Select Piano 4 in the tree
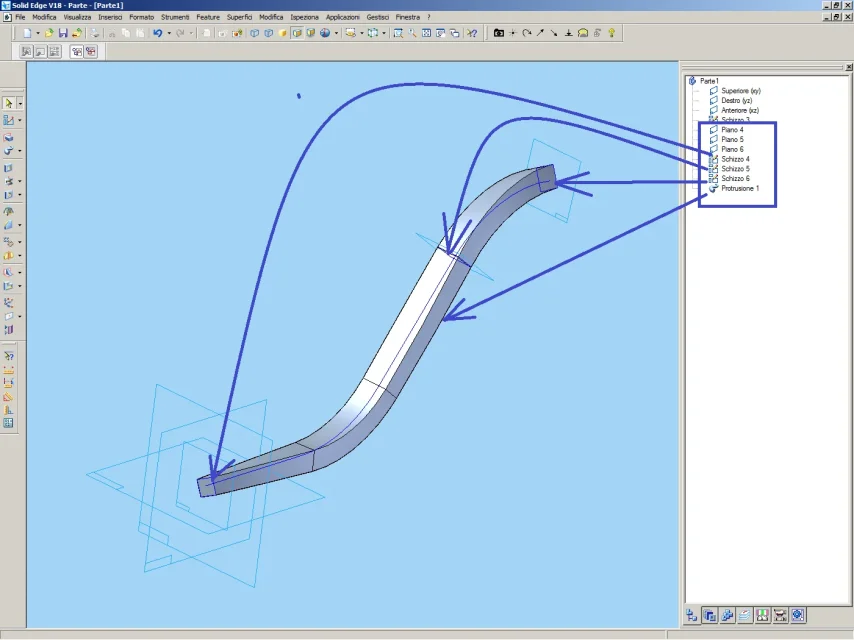Viewport: 854px width, 640px height. pos(732,130)
